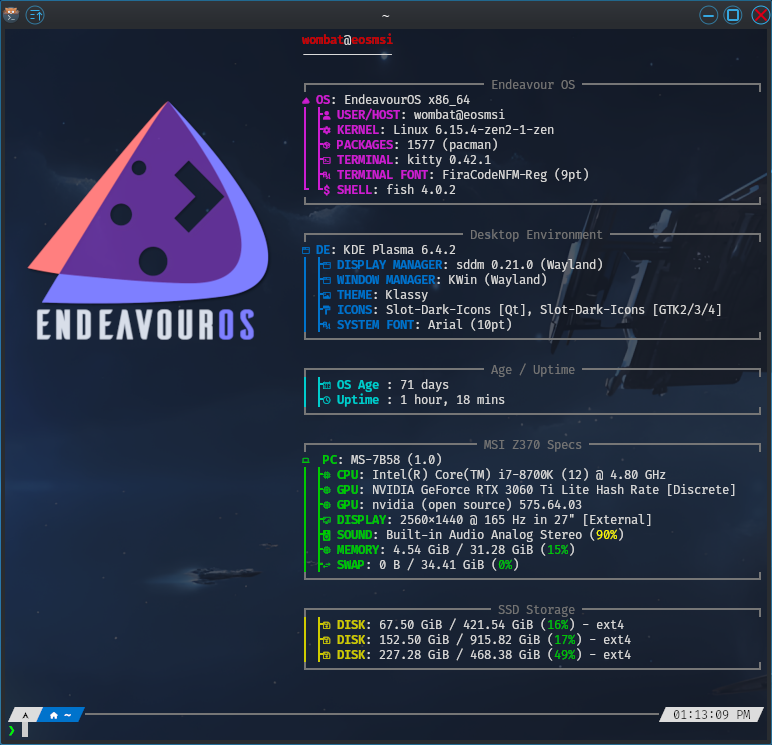
Task: Maximize the terminal window
Action: pos(733,15)
